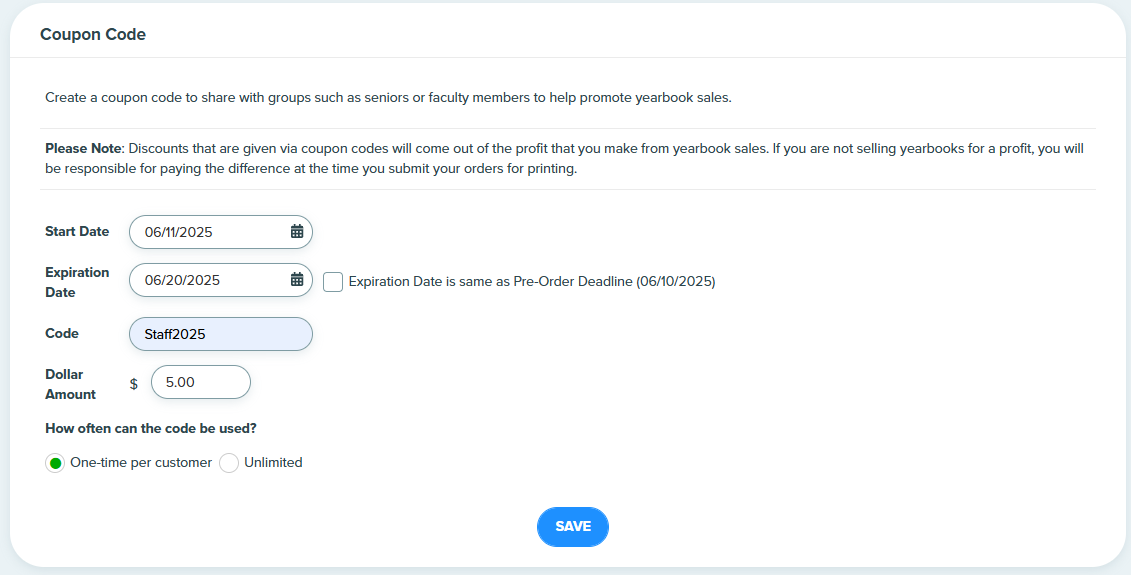Click the Expiration Date field showing 06/20/2025
The width and height of the screenshot is (1131, 575).
tap(221, 280)
